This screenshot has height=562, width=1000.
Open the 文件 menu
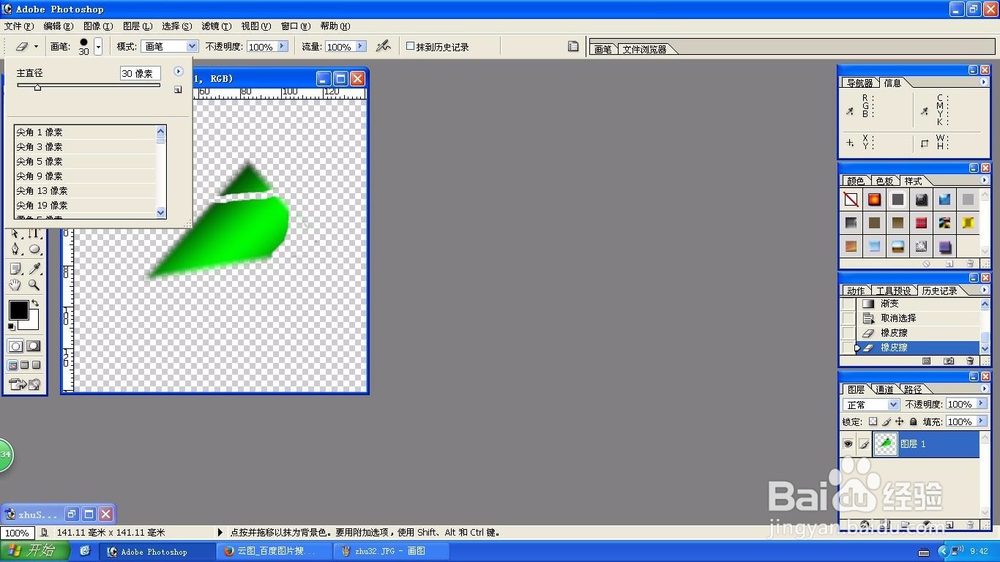[18, 26]
